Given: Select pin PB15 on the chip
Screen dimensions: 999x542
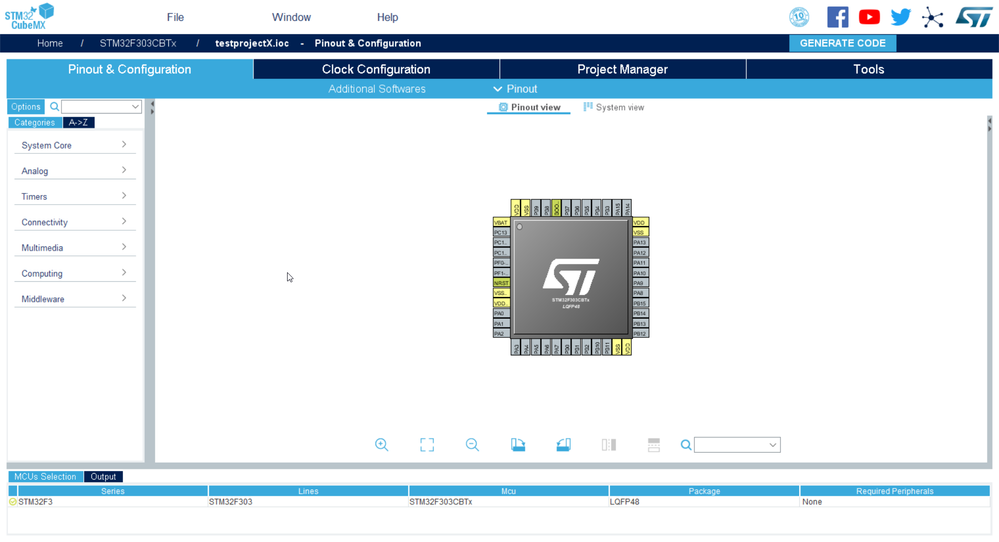Looking at the screenshot, I should [640, 303].
